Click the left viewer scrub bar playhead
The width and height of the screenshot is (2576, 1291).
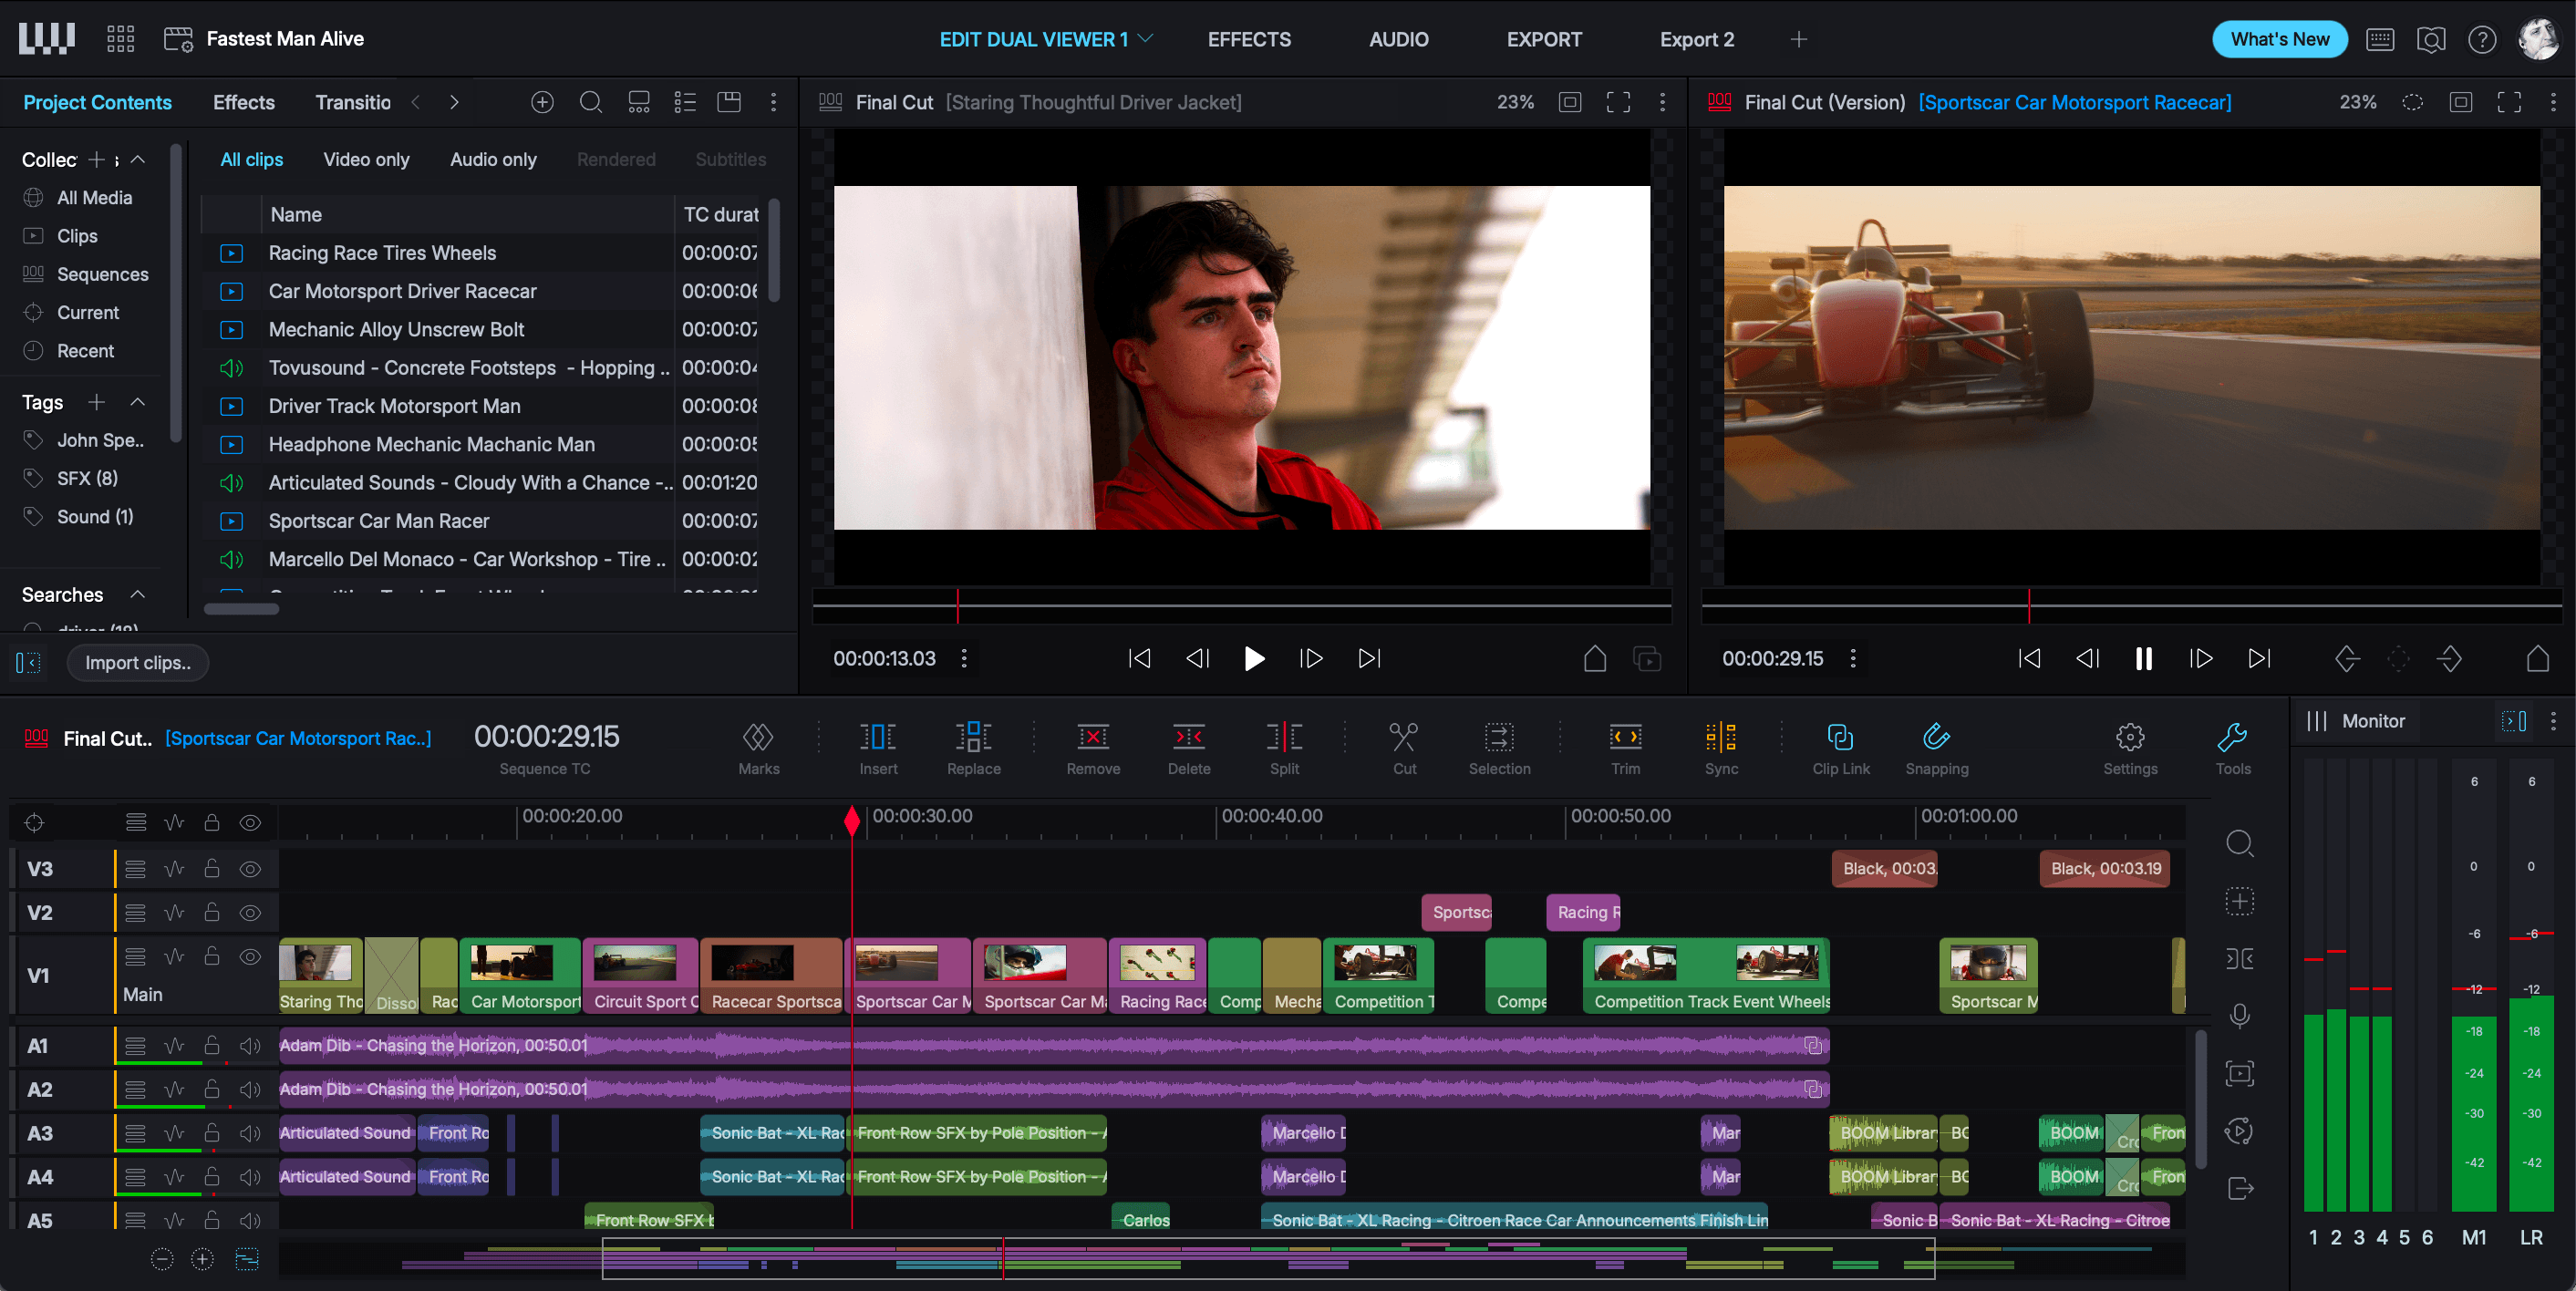[957, 605]
